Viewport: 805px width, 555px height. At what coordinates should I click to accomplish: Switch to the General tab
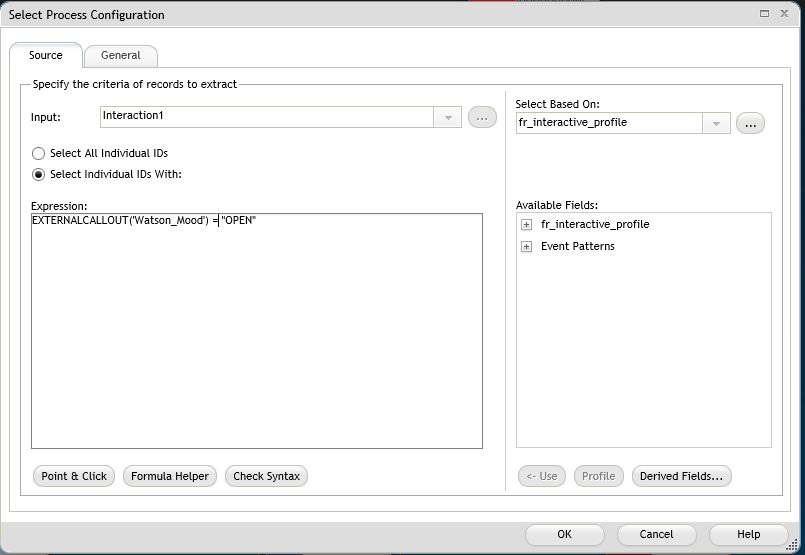(x=121, y=55)
